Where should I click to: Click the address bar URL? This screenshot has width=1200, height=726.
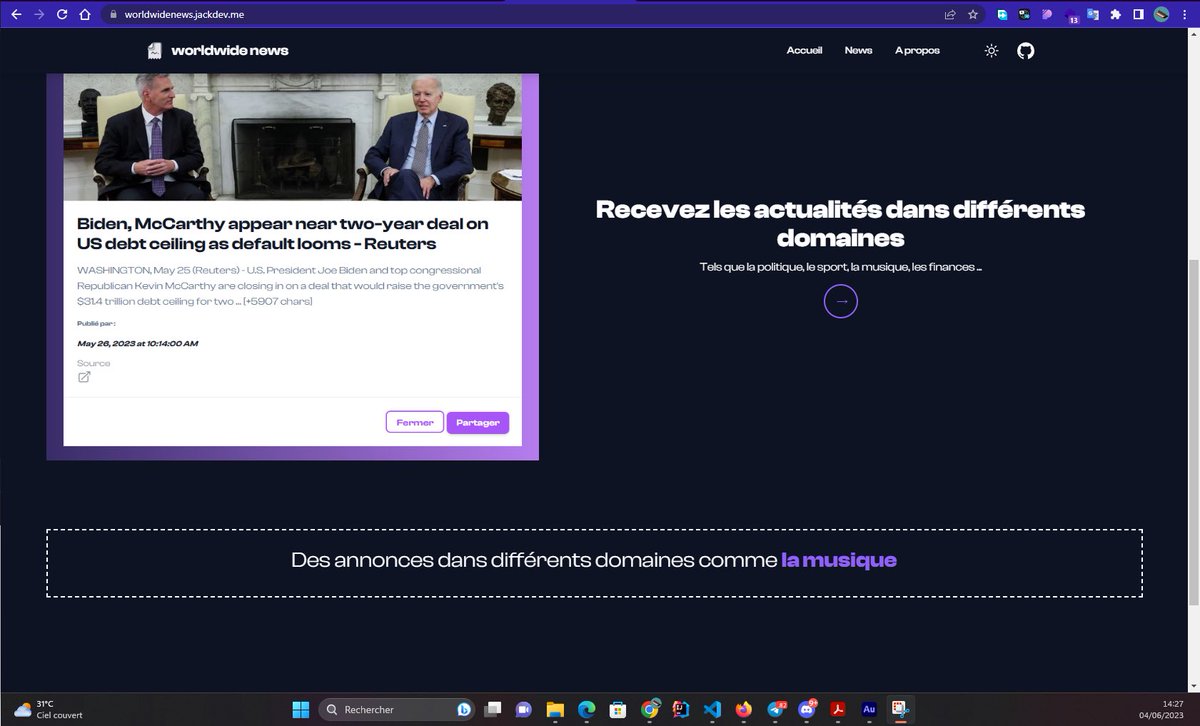coord(184,15)
